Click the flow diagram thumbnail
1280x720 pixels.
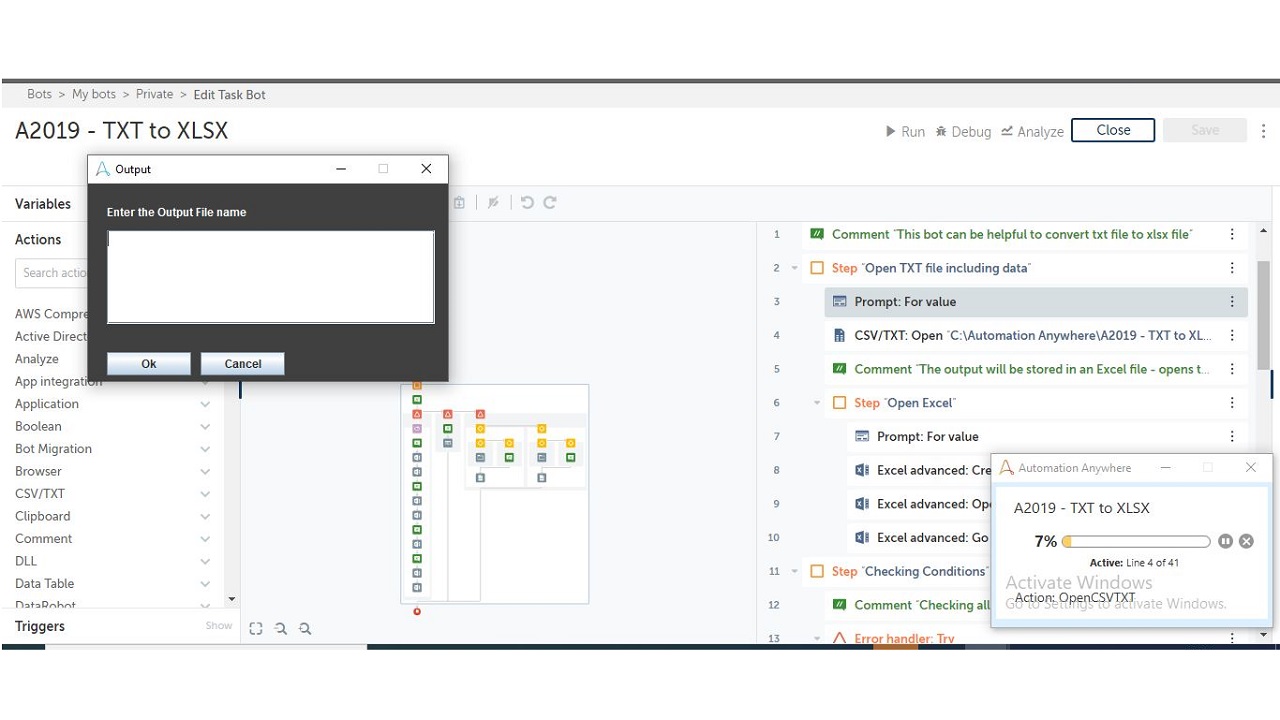point(494,494)
